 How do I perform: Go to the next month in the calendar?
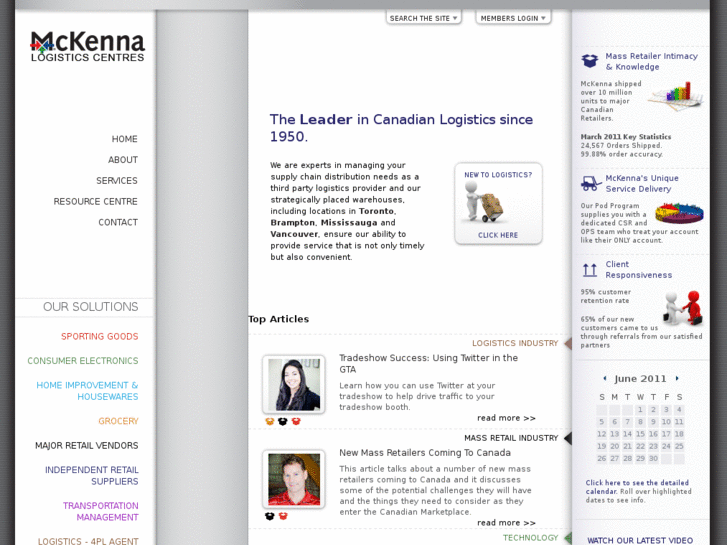tap(677, 378)
